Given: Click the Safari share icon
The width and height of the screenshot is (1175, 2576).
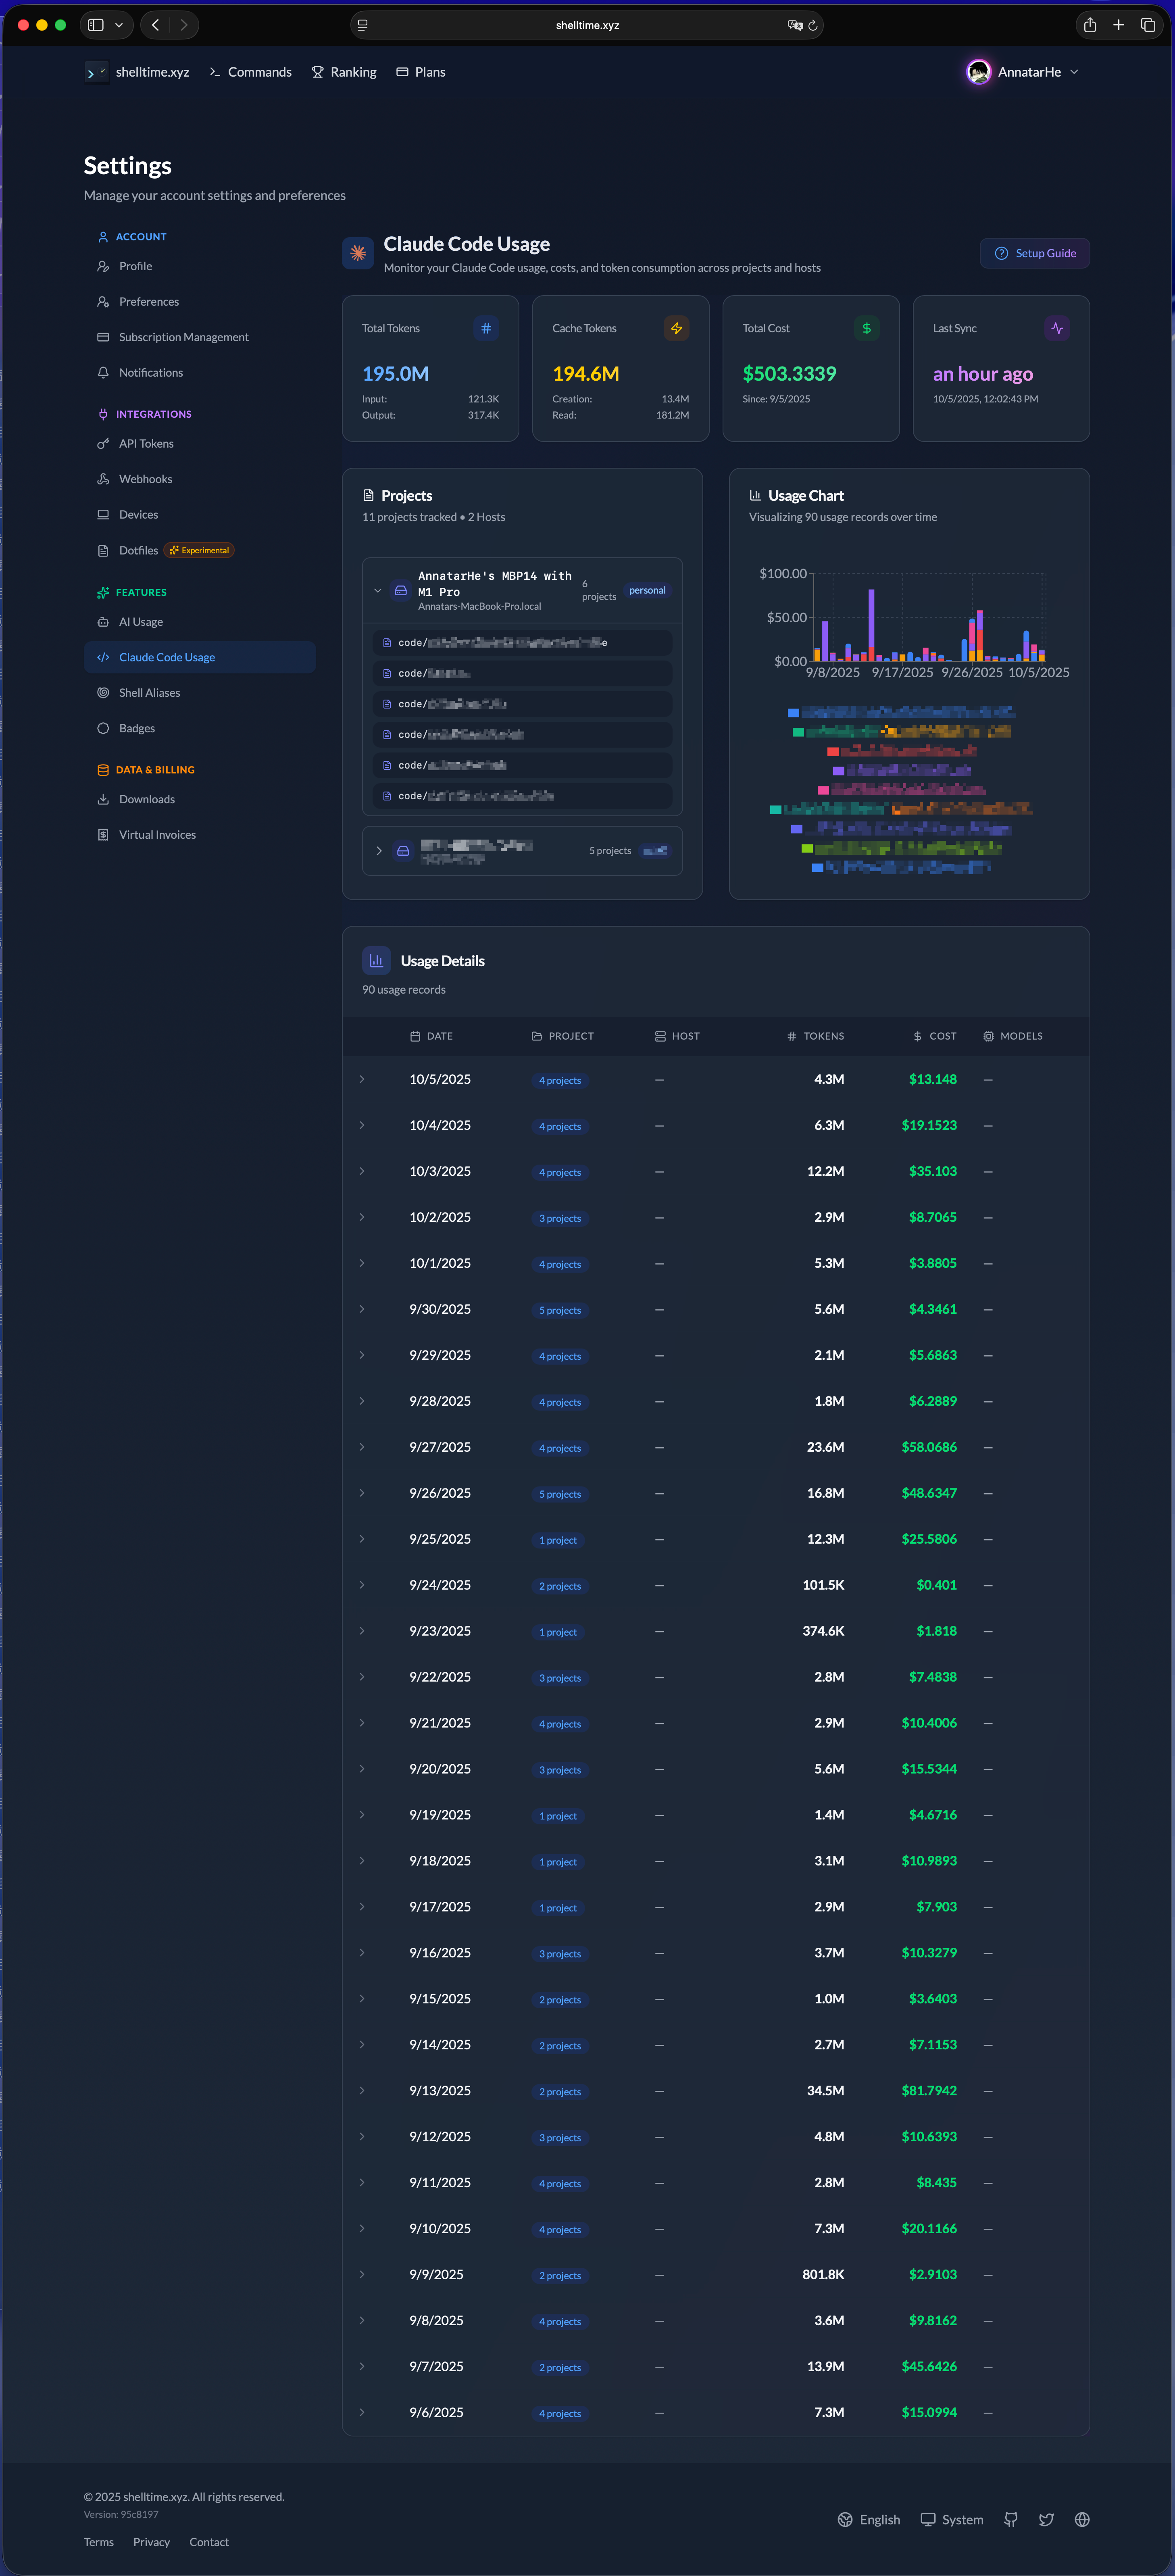Looking at the screenshot, I should [1090, 25].
